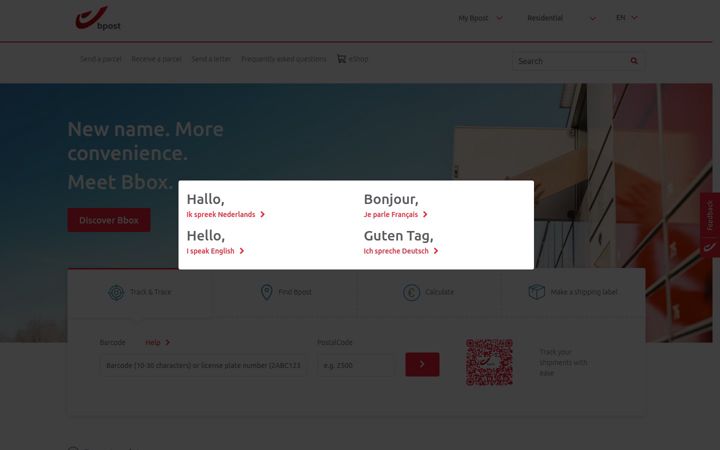Click the chevron beside the Help link
720x450 pixels.
click(168, 343)
